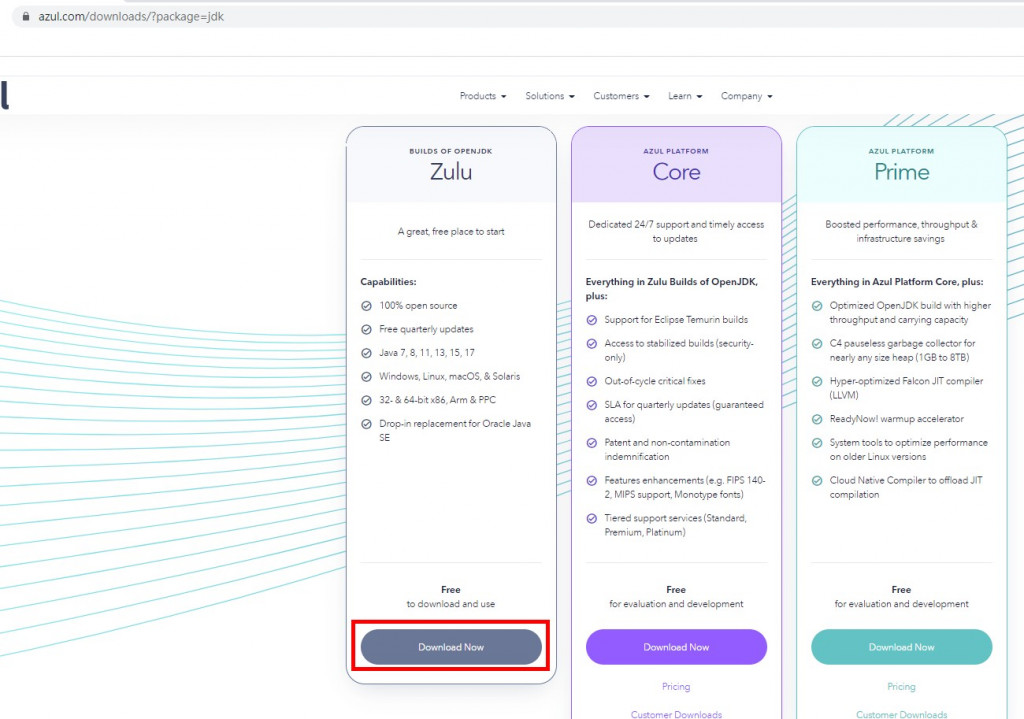Click 'for evaluation and development' under Core
This screenshot has width=1024, height=719.
coord(676,604)
